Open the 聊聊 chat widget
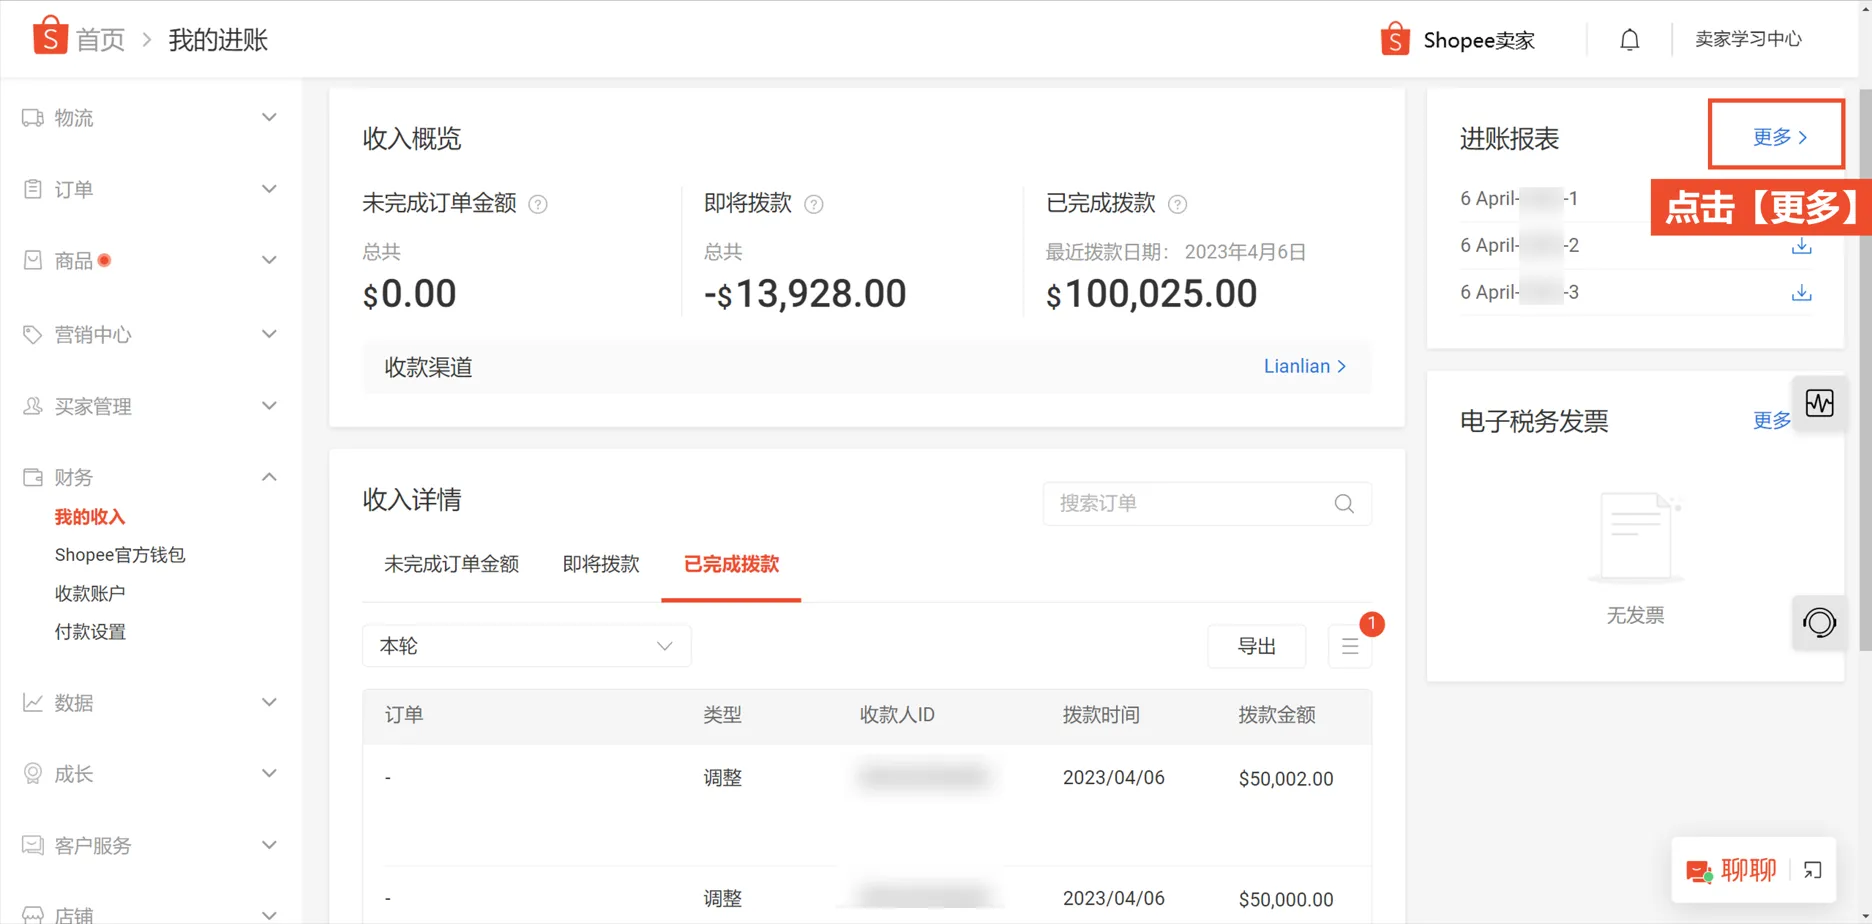Viewport: 1872px width, 924px height. [x=1740, y=870]
